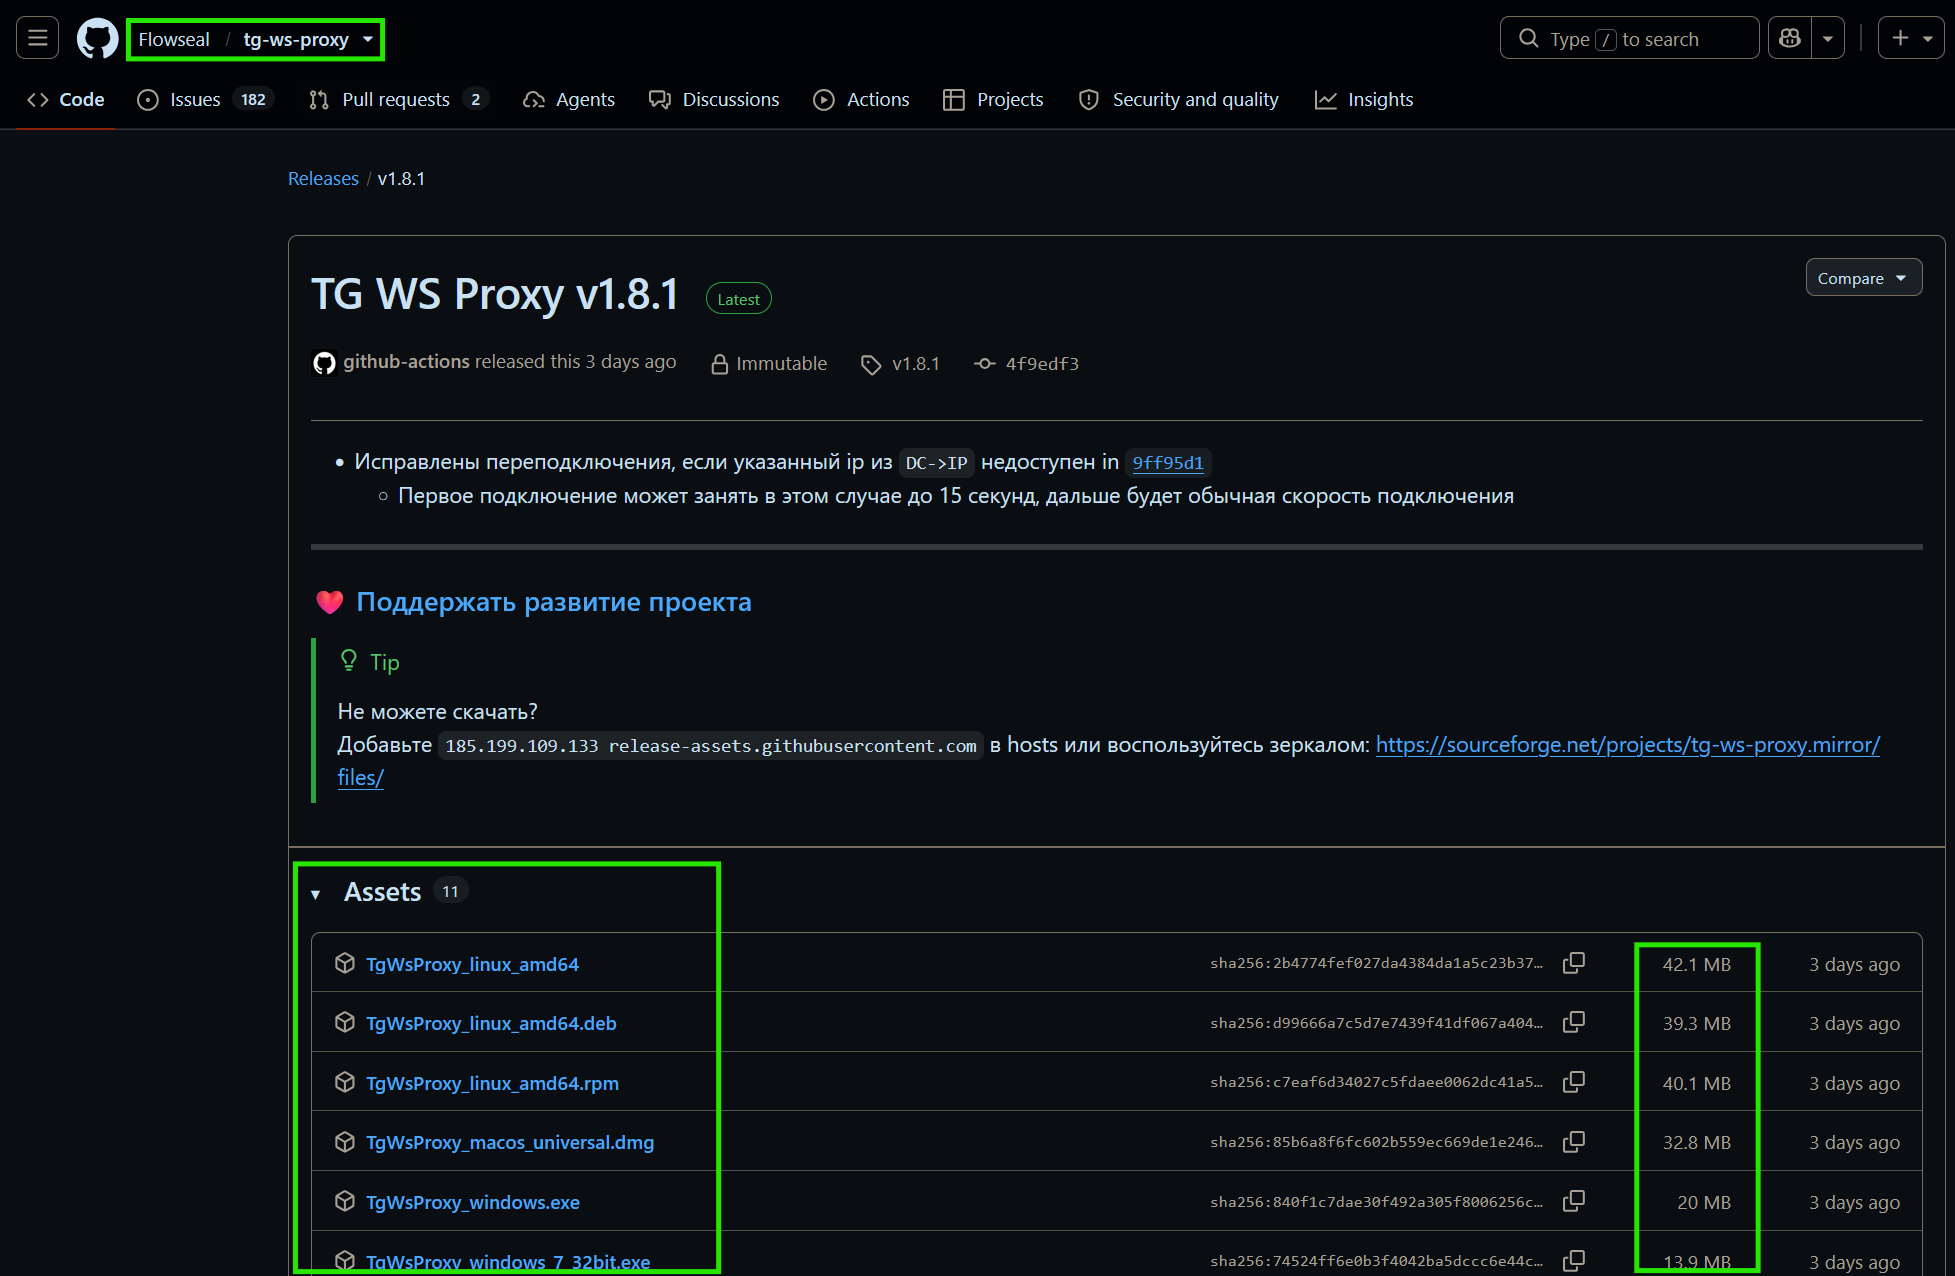Open commit 4f9edf3

pyautogui.click(x=1027, y=364)
